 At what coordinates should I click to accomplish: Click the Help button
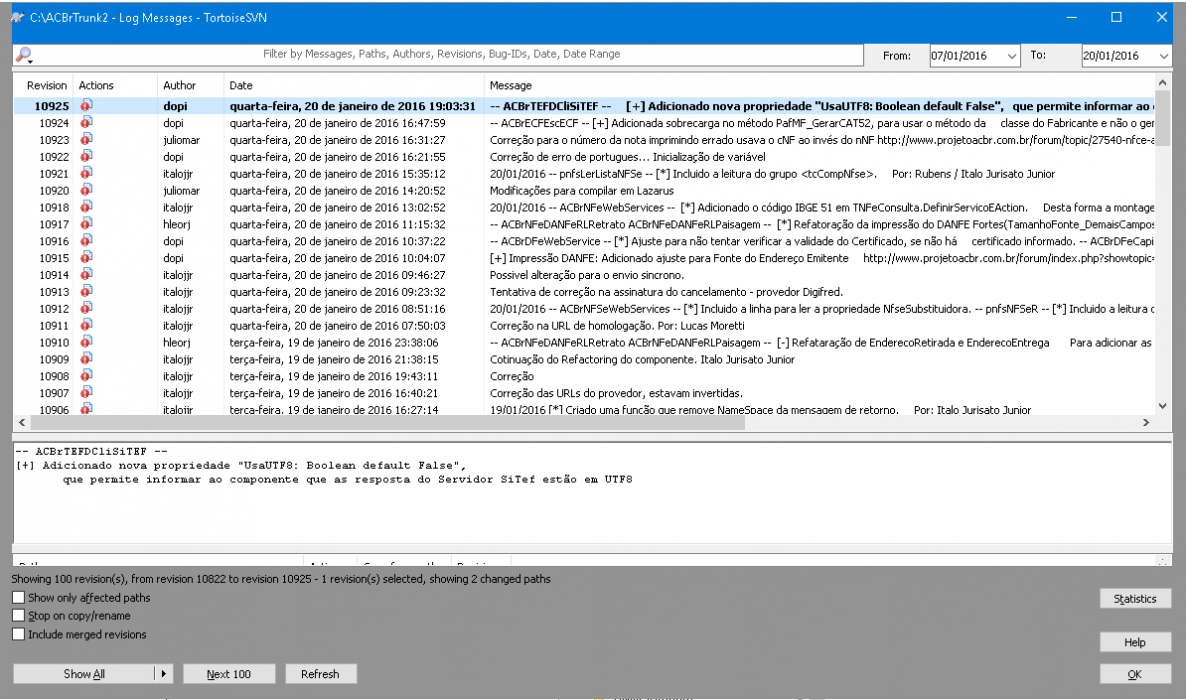pos(1135,642)
